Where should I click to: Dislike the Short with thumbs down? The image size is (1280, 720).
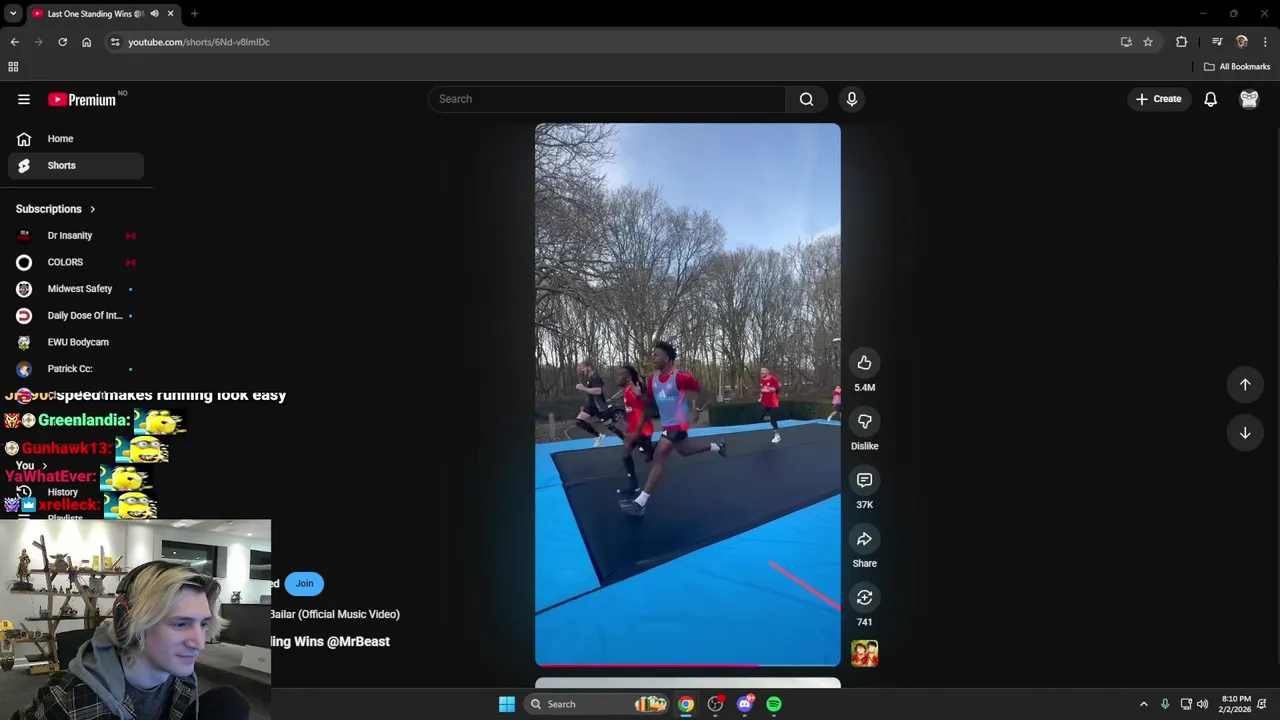(x=864, y=422)
